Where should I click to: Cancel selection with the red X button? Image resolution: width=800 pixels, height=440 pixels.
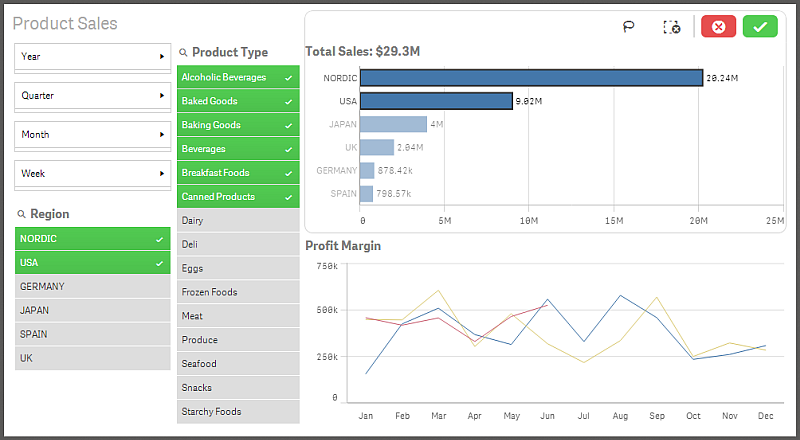pyautogui.click(x=718, y=27)
